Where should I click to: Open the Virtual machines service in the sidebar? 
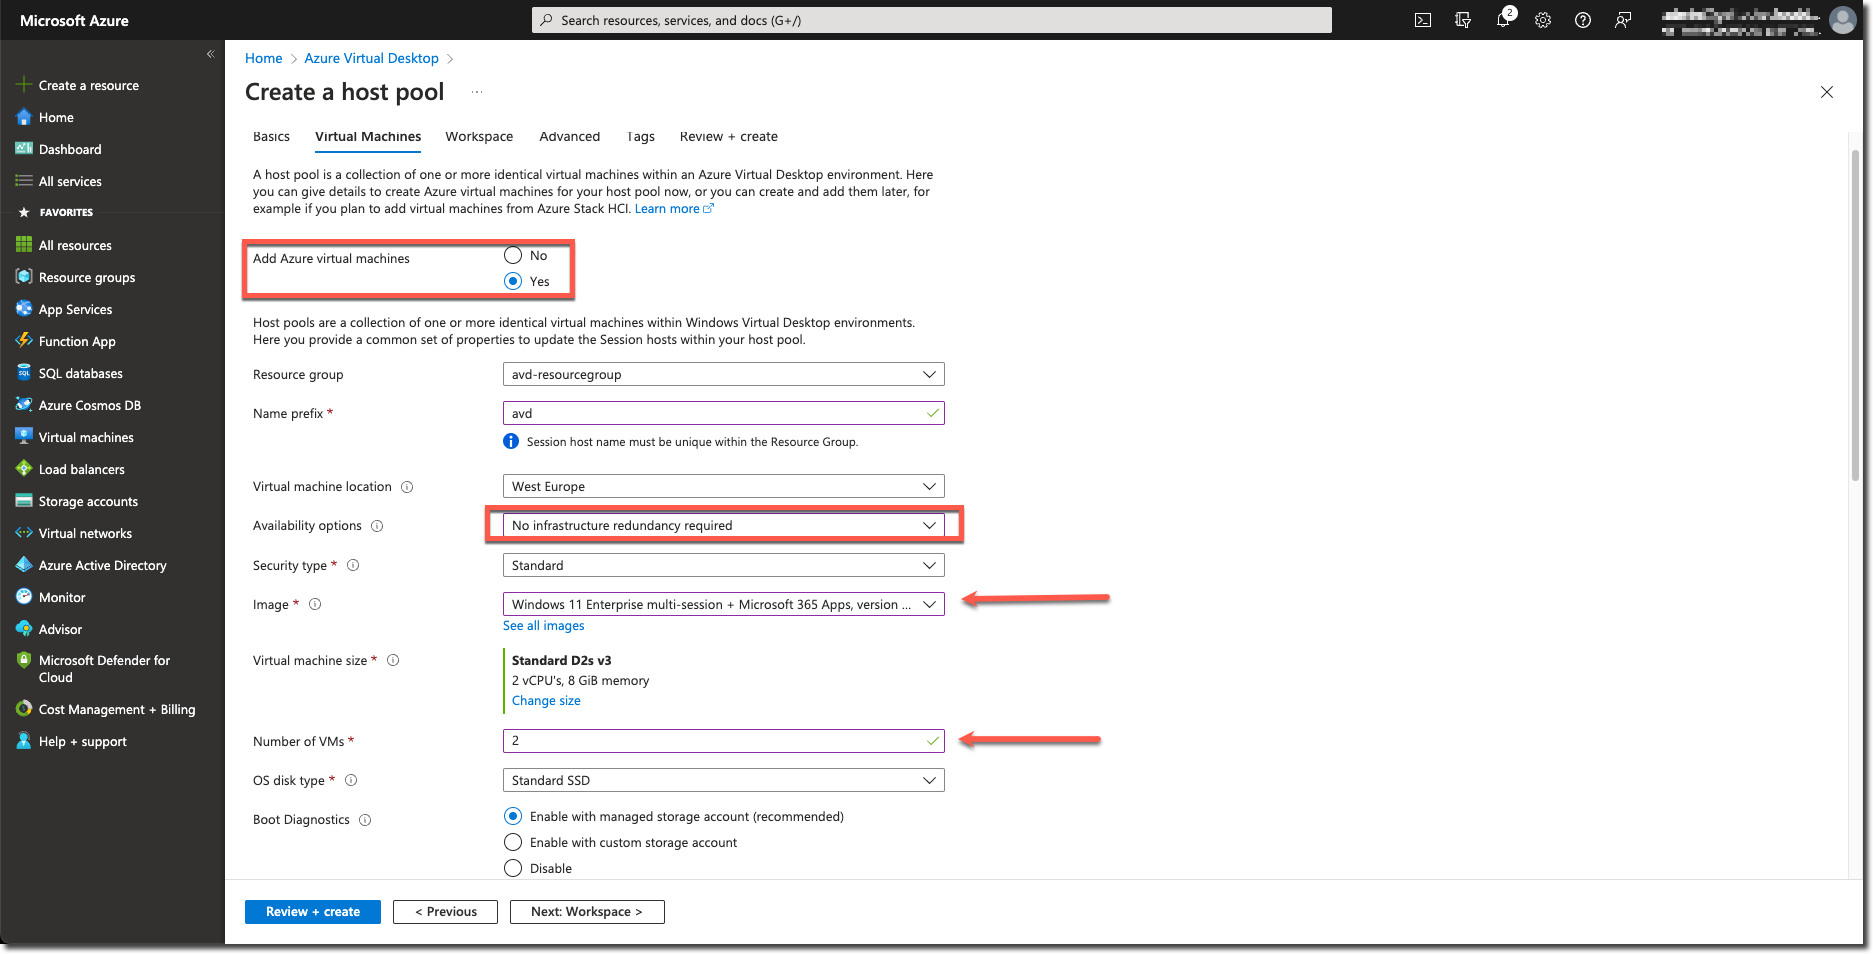click(85, 437)
